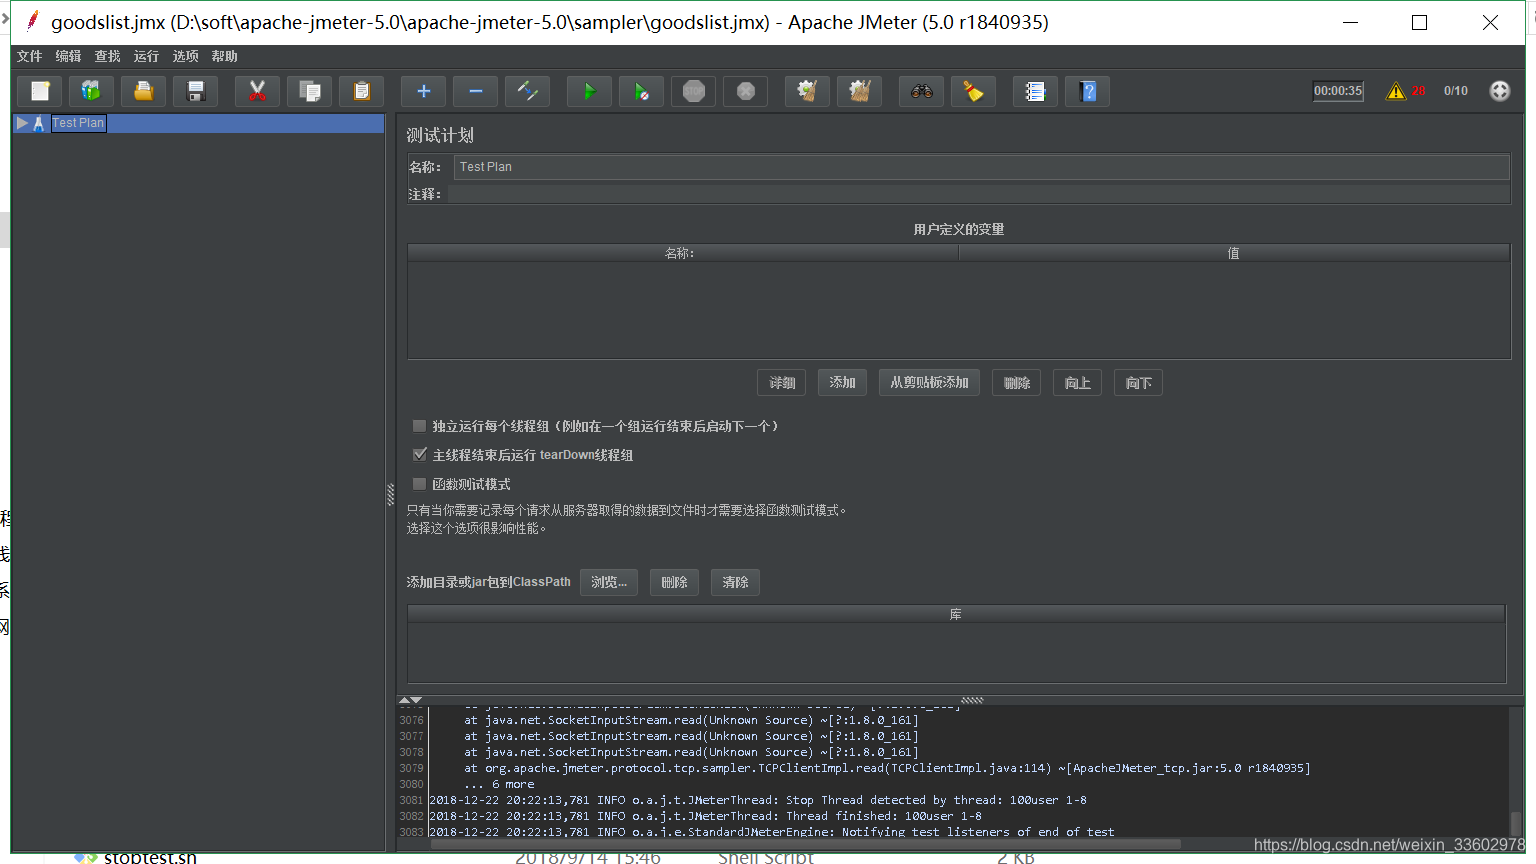Open the 查找 menu

(108, 56)
